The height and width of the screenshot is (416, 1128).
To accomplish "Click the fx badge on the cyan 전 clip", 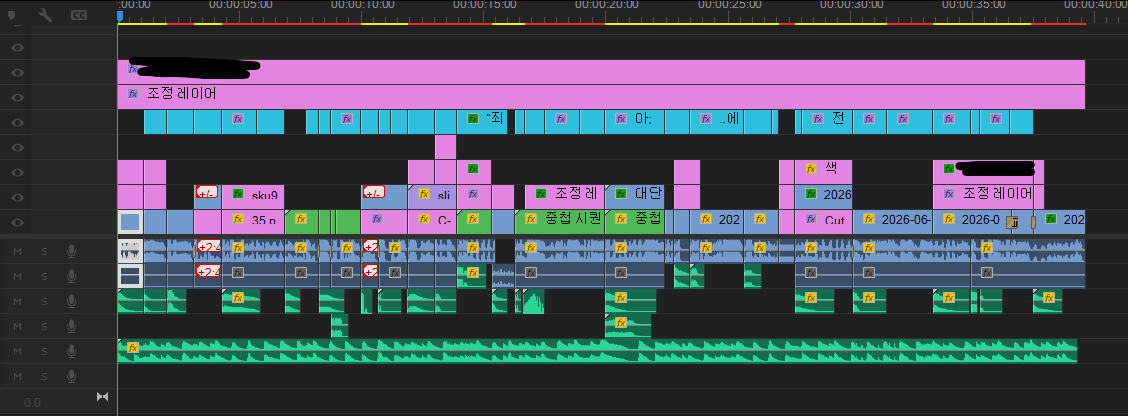I will (x=817, y=119).
